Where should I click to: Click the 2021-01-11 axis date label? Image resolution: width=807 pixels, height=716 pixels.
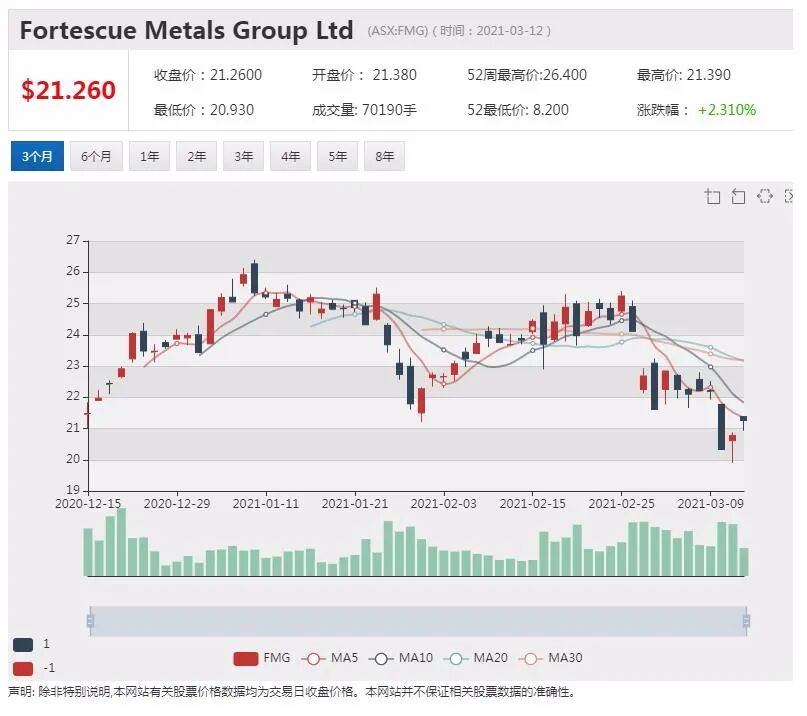(x=266, y=503)
